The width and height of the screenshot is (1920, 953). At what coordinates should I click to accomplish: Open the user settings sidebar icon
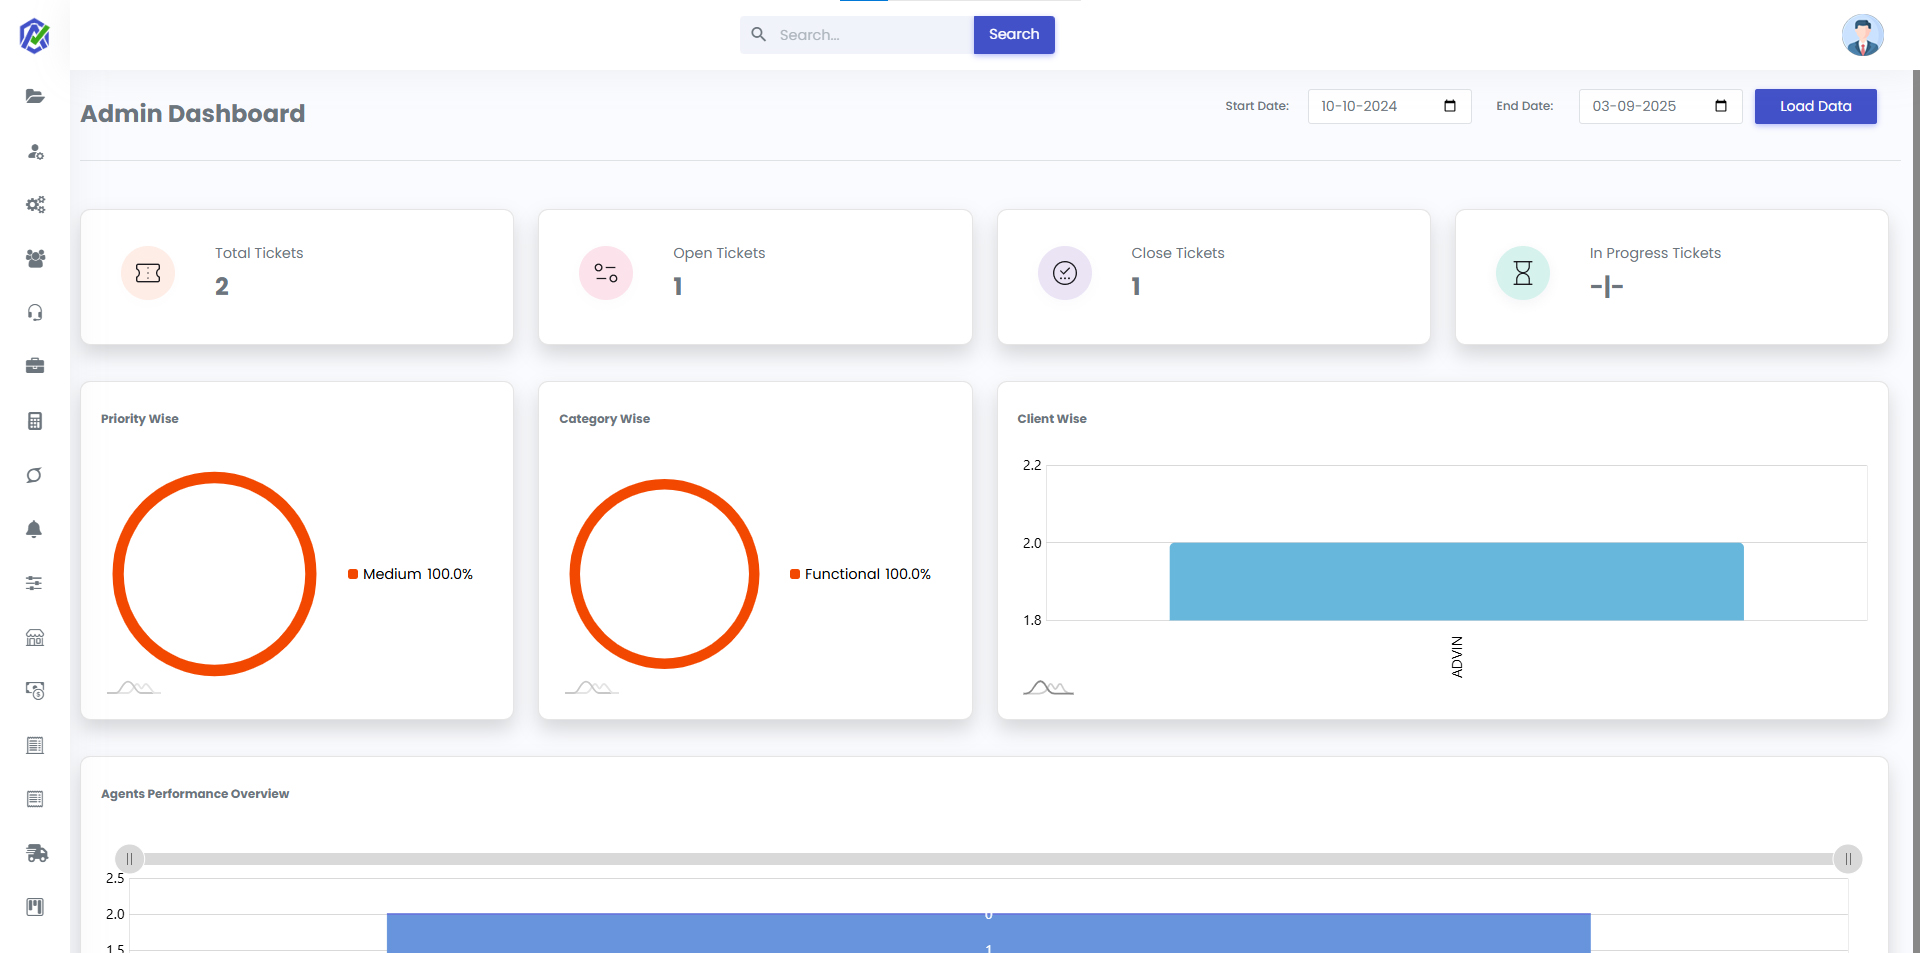[x=35, y=152]
